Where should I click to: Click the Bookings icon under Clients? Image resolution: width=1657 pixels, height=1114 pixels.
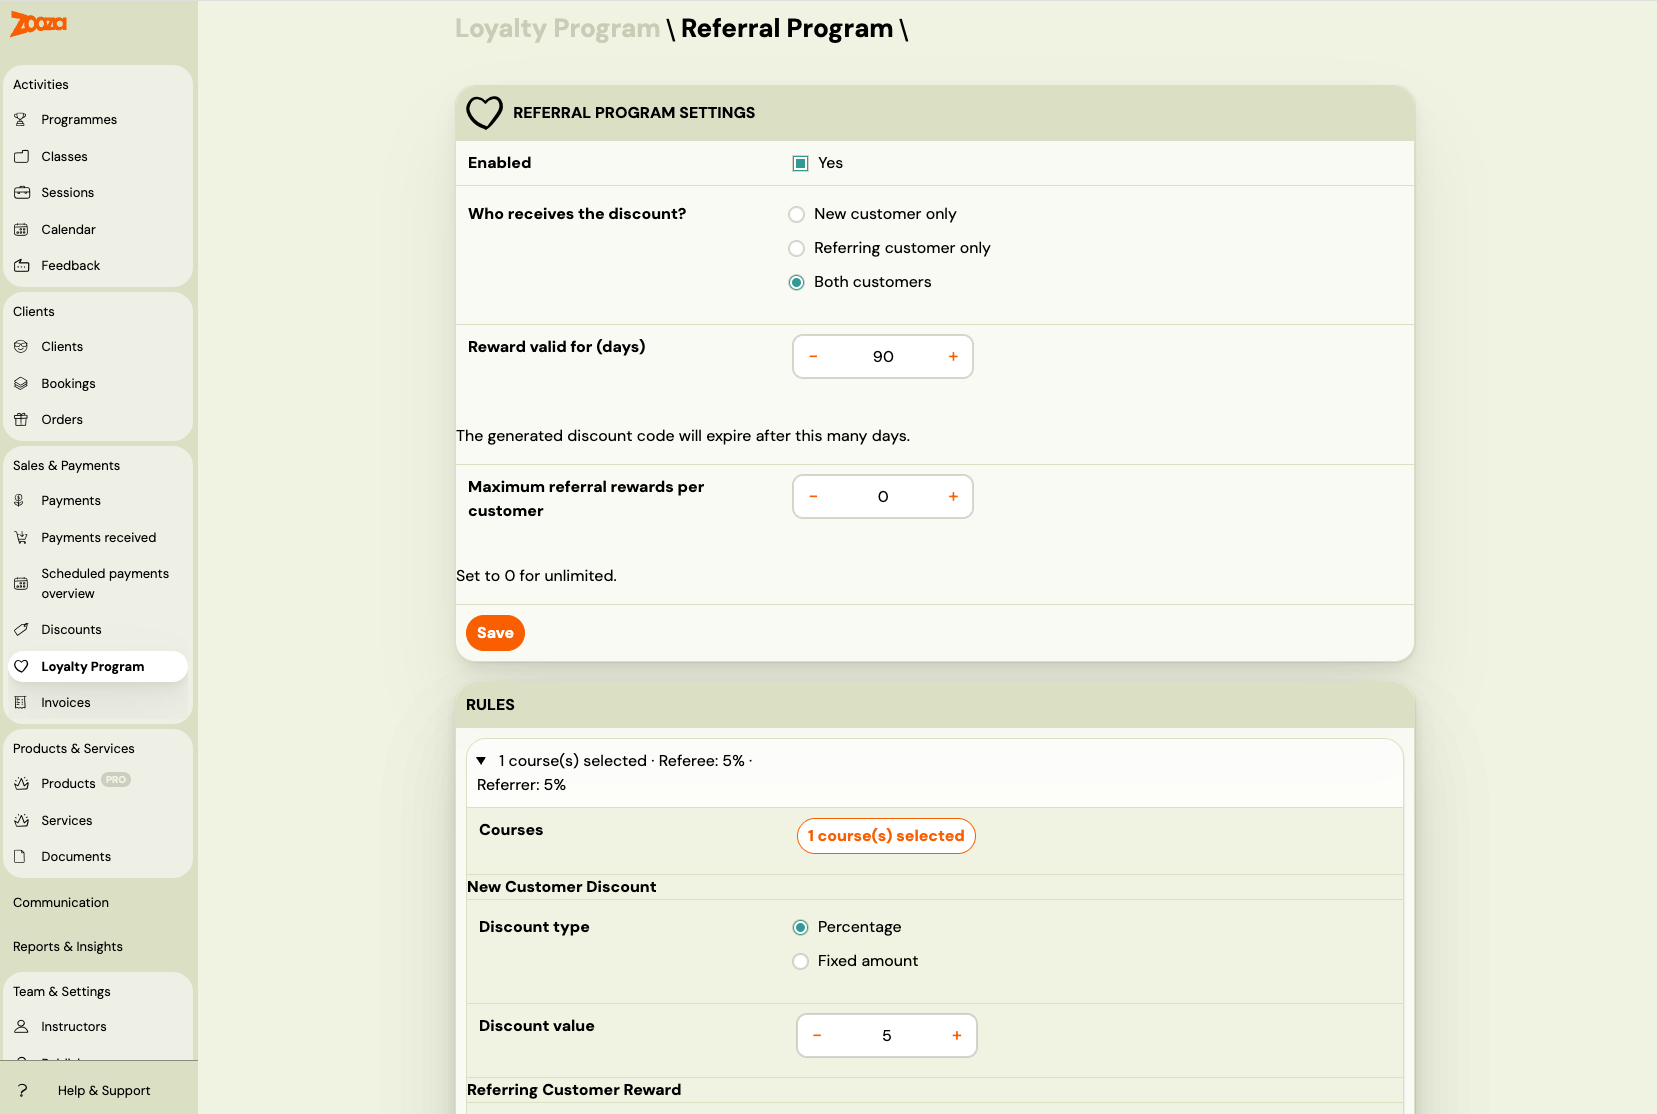tap(22, 383)
